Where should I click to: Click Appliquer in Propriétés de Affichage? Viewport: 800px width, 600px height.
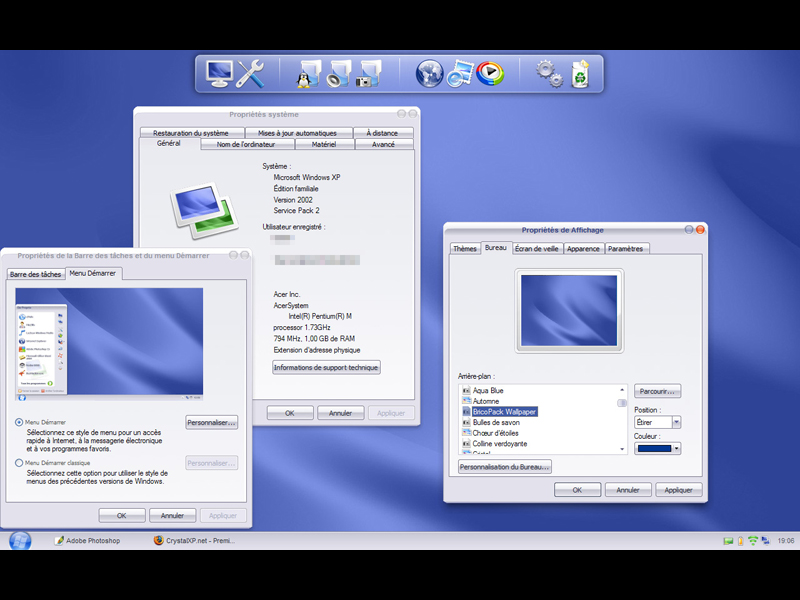click(x=679, y=490)
